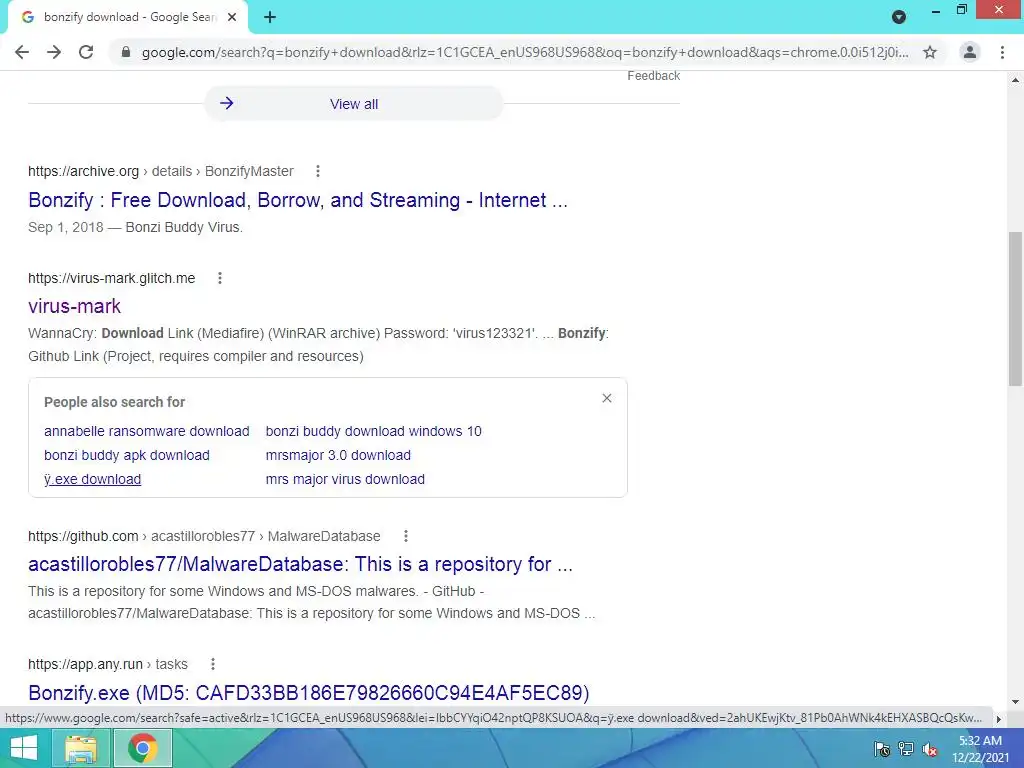Open File Explorer from the taskbar

coord(81,748)
